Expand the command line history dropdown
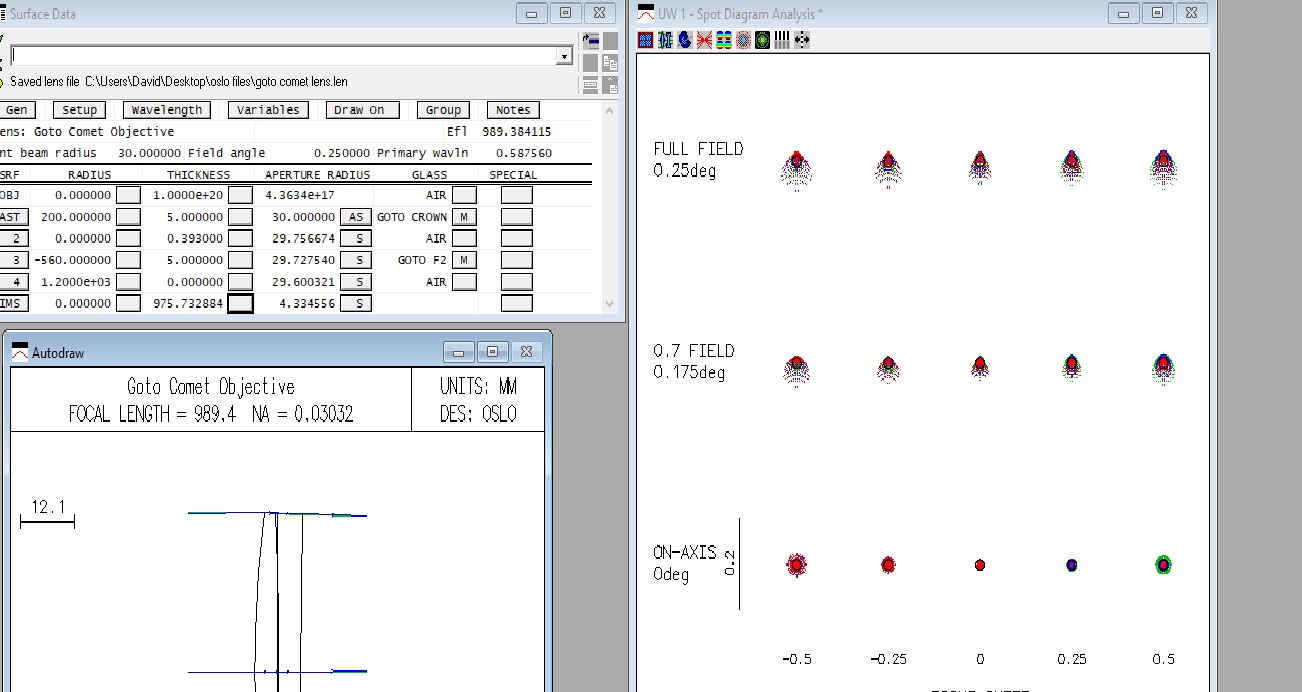Image resolution: width=1302 pixels, height=692 pixels. (564, 57)
